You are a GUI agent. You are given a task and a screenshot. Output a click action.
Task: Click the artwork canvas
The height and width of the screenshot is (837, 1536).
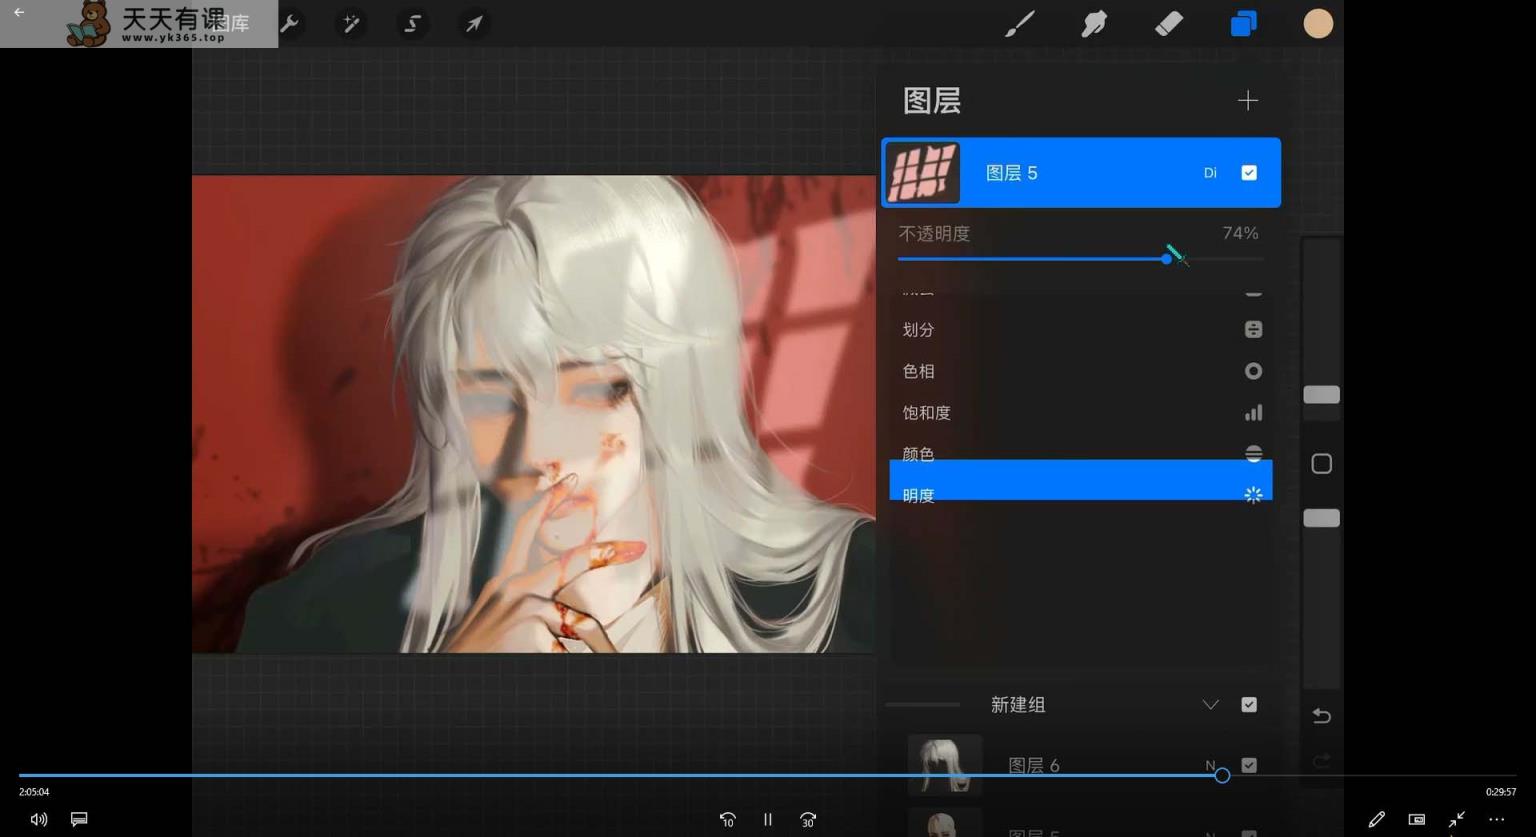click(x=533, y=414)
